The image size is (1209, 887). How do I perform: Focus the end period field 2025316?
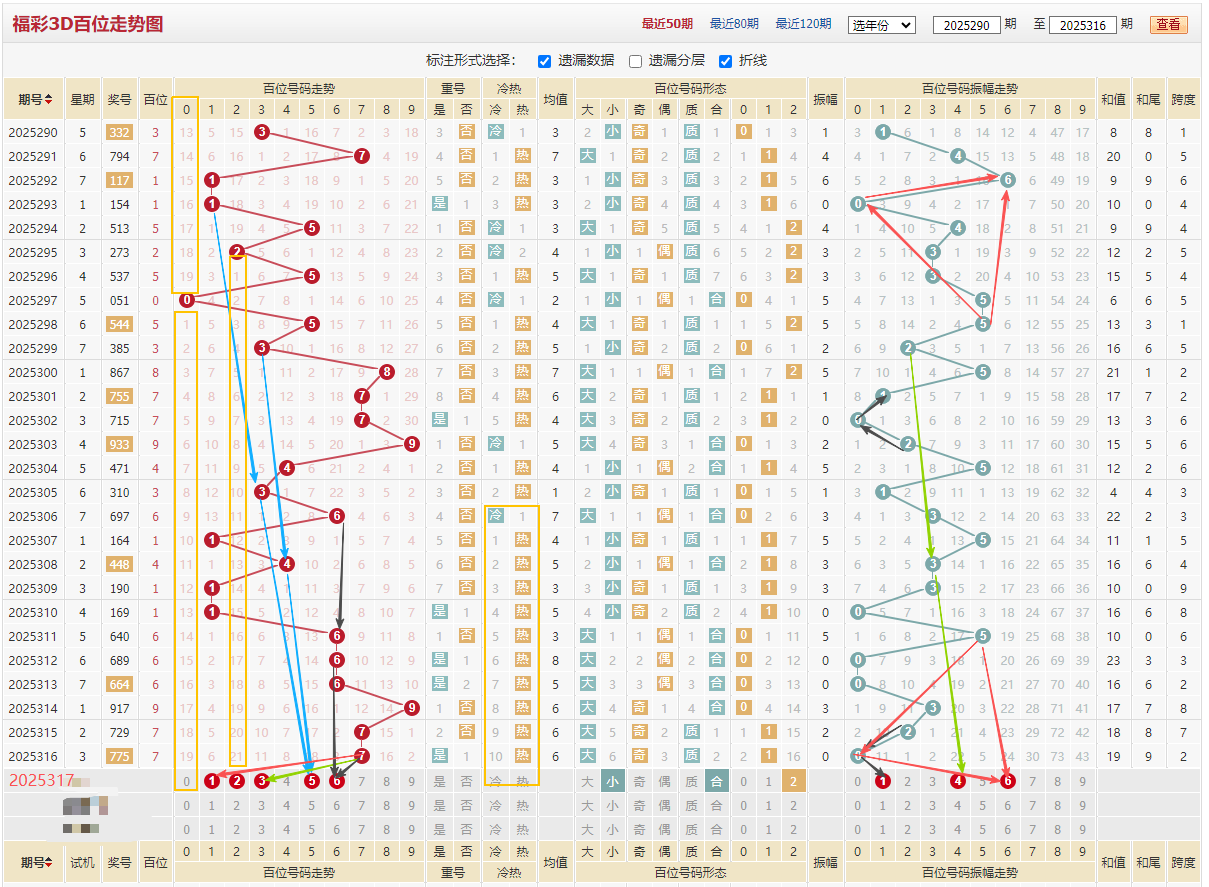point(1083,25)
